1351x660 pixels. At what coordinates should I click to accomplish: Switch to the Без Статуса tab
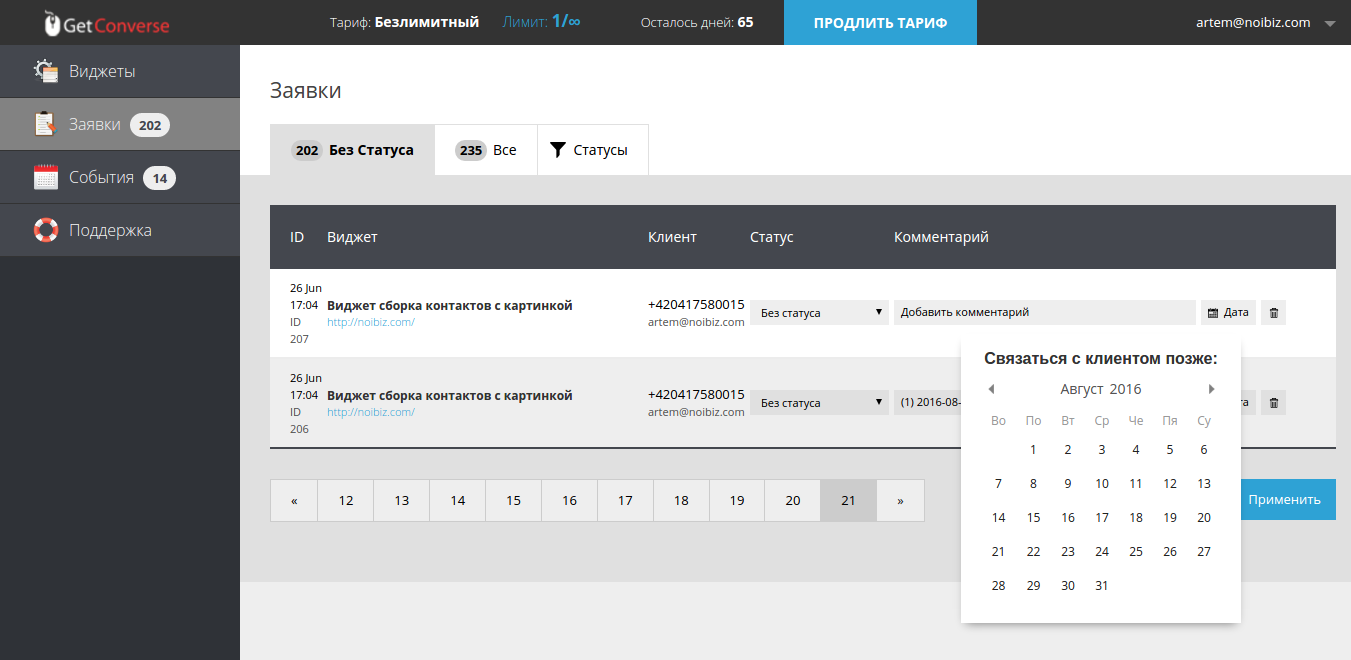coord(352,150)
